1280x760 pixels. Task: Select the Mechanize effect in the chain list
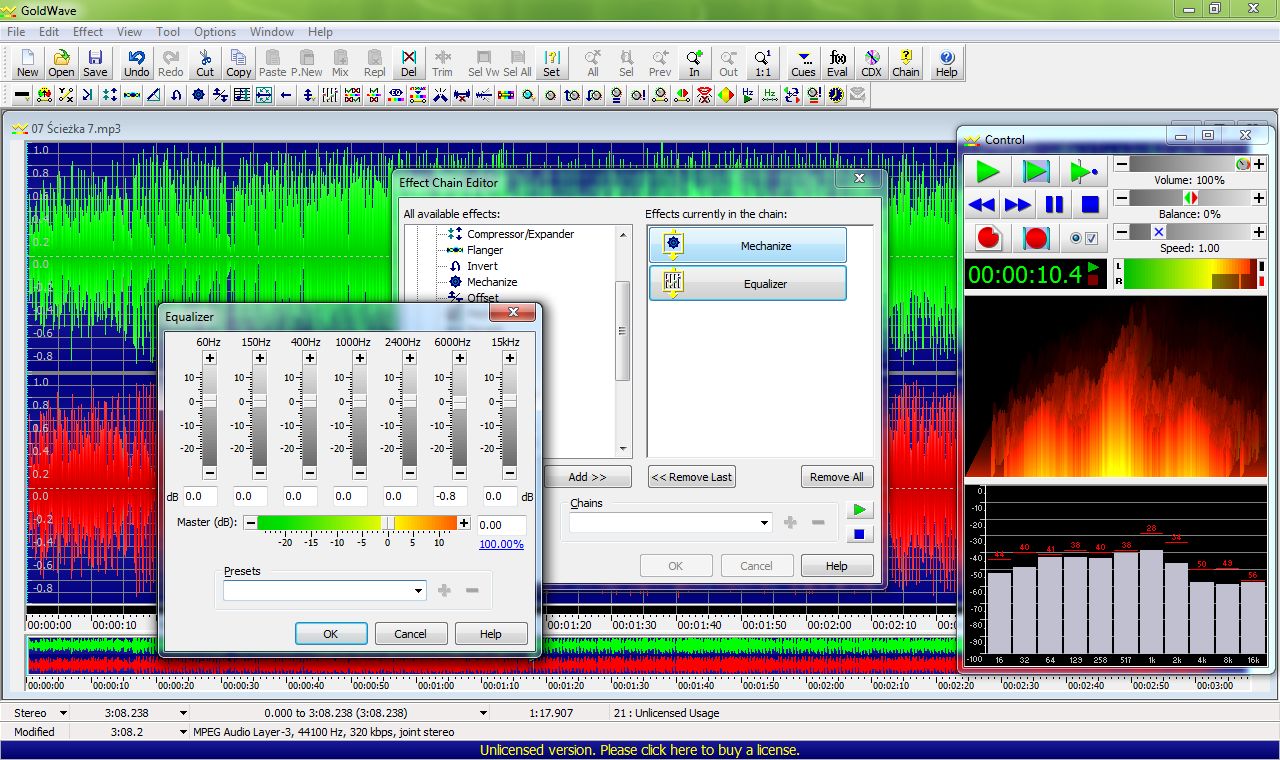748,245
